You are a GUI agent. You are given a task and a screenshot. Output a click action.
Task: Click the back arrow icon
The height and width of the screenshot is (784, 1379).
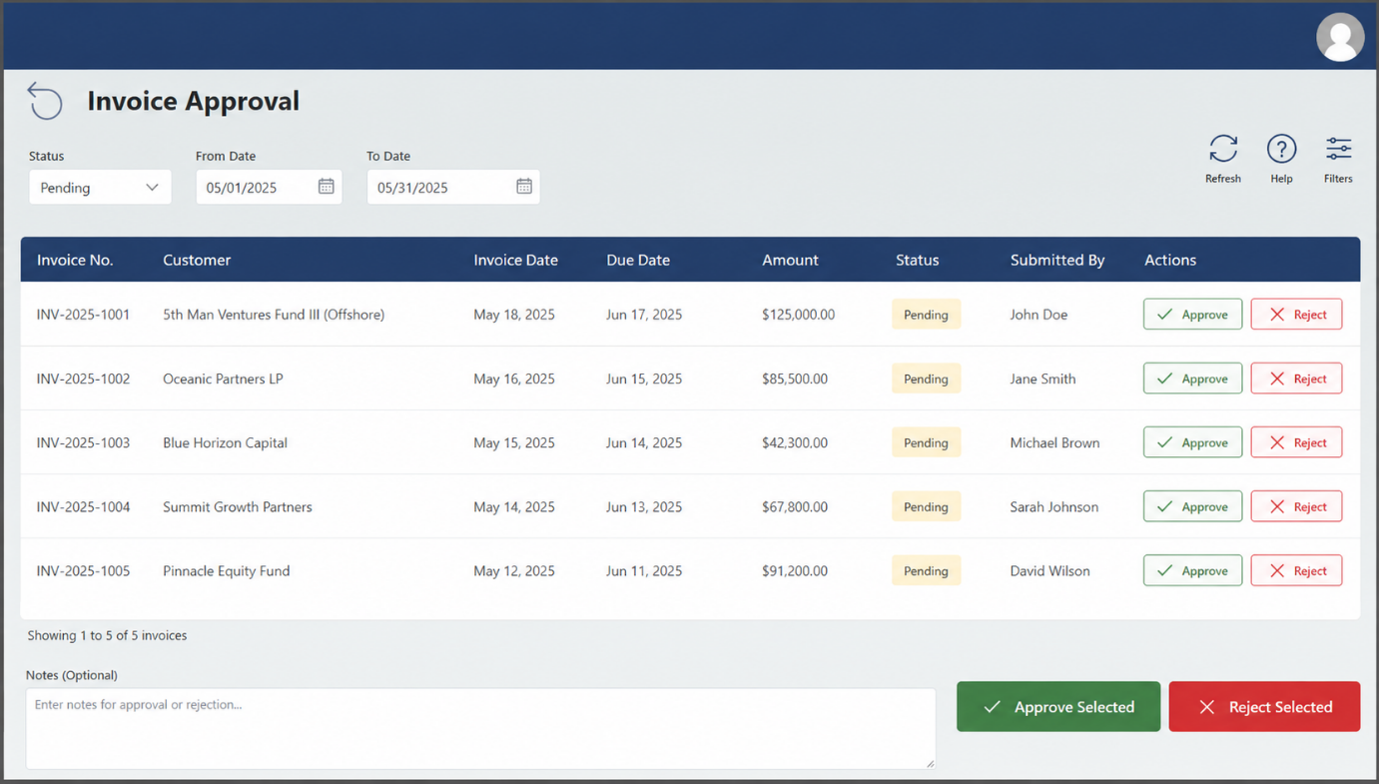coord(45,101)
